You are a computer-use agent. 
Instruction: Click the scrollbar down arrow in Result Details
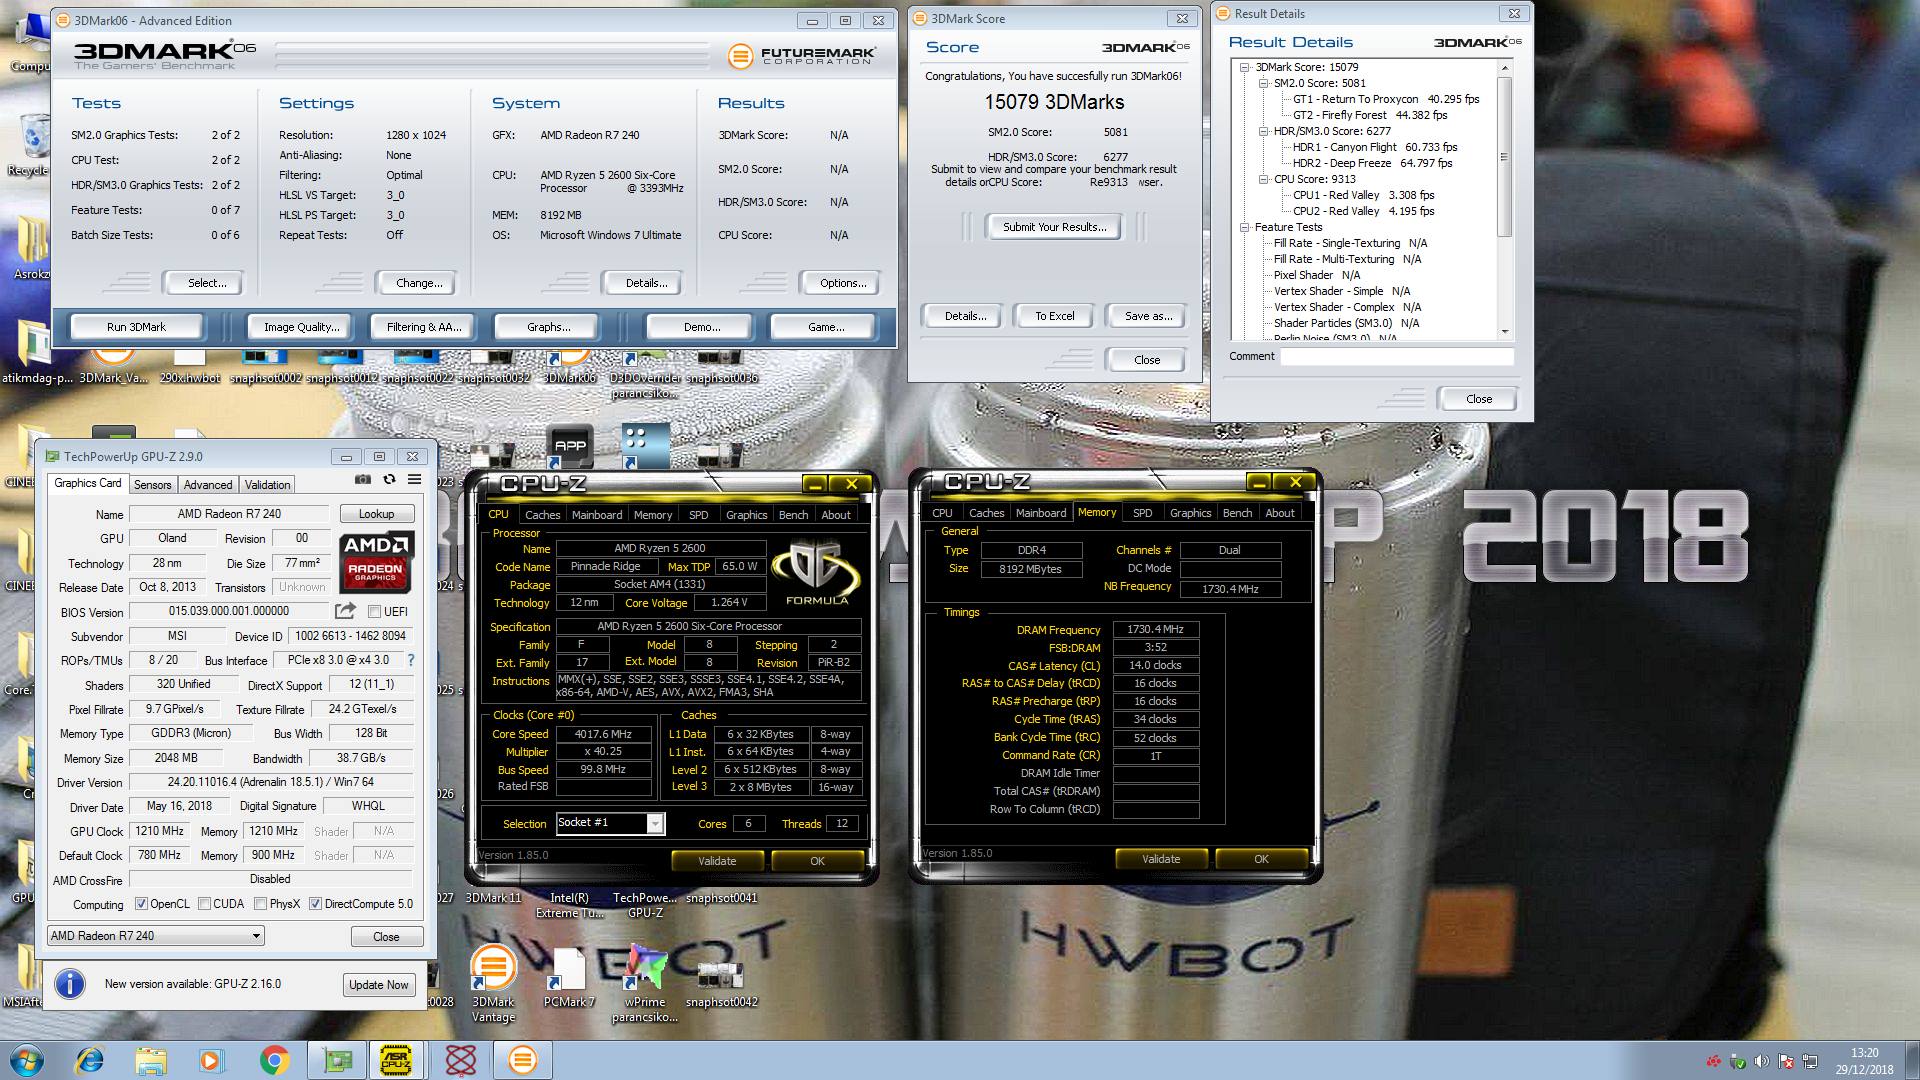click(x=1504, y=331)
